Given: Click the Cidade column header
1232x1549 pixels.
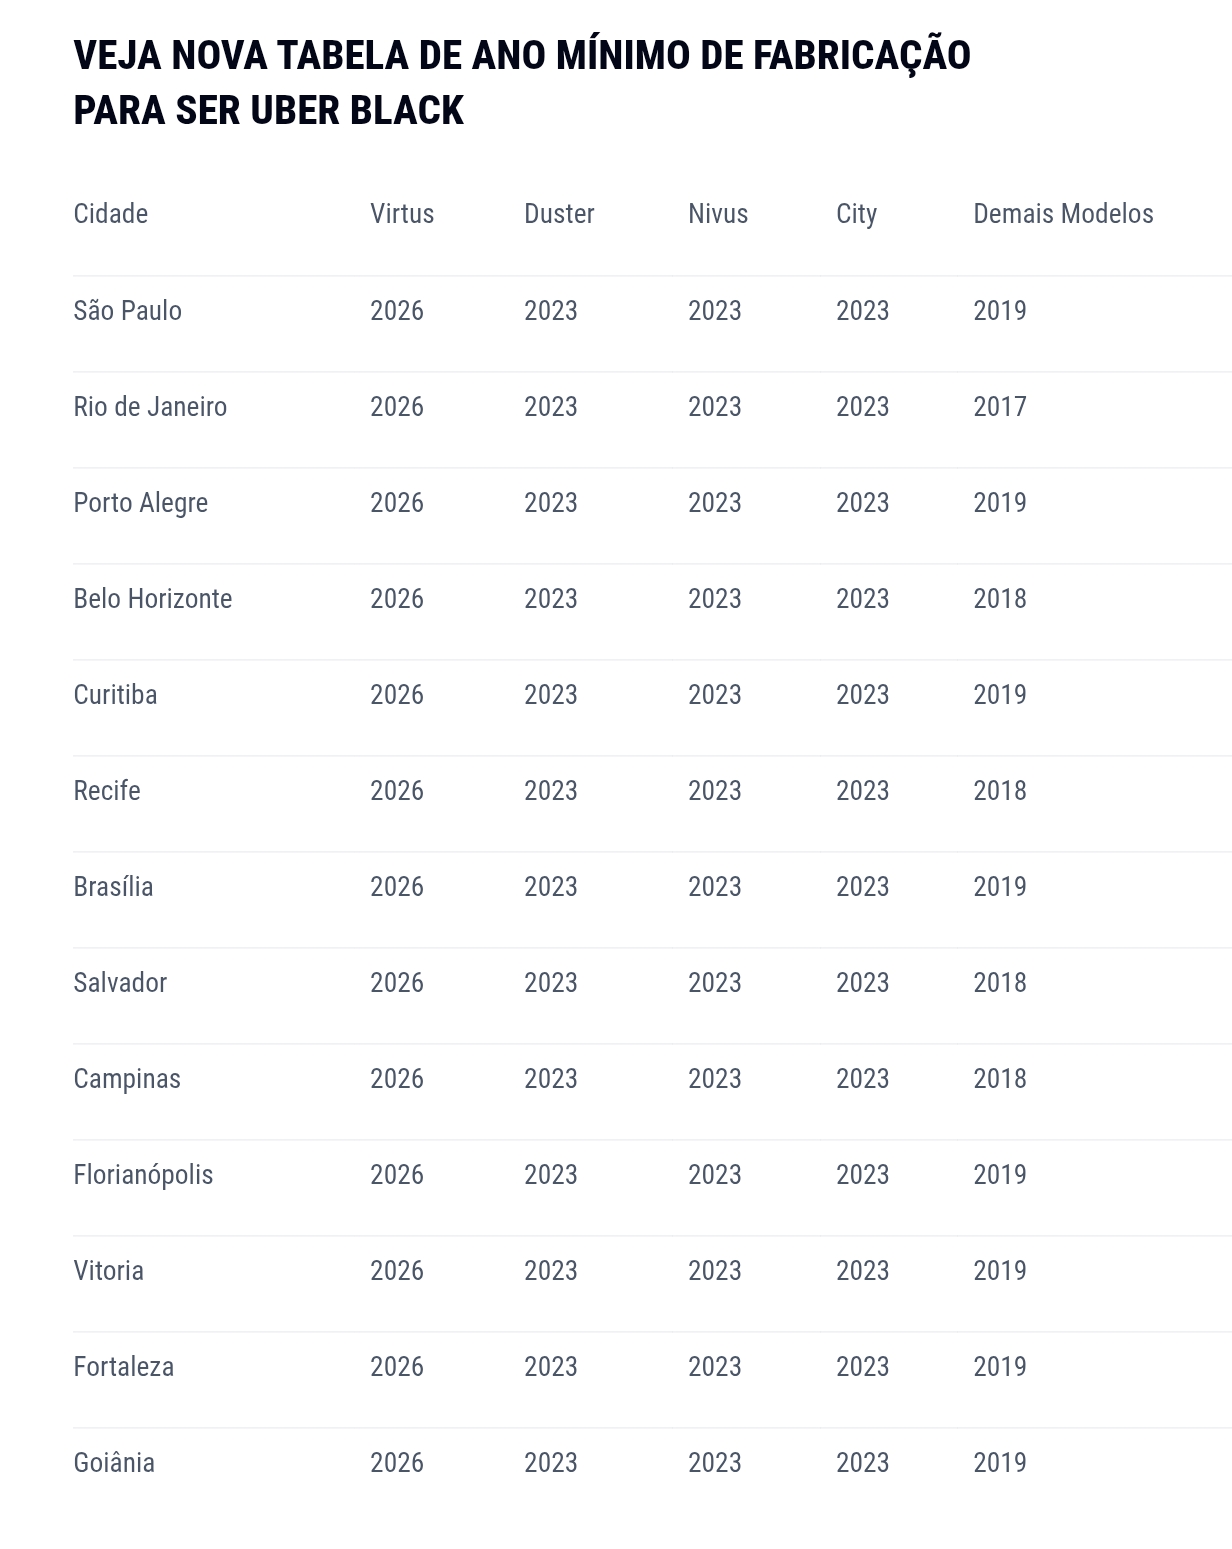Looking at the screenshot, I should pyautogui.click(x=111, y=214).
